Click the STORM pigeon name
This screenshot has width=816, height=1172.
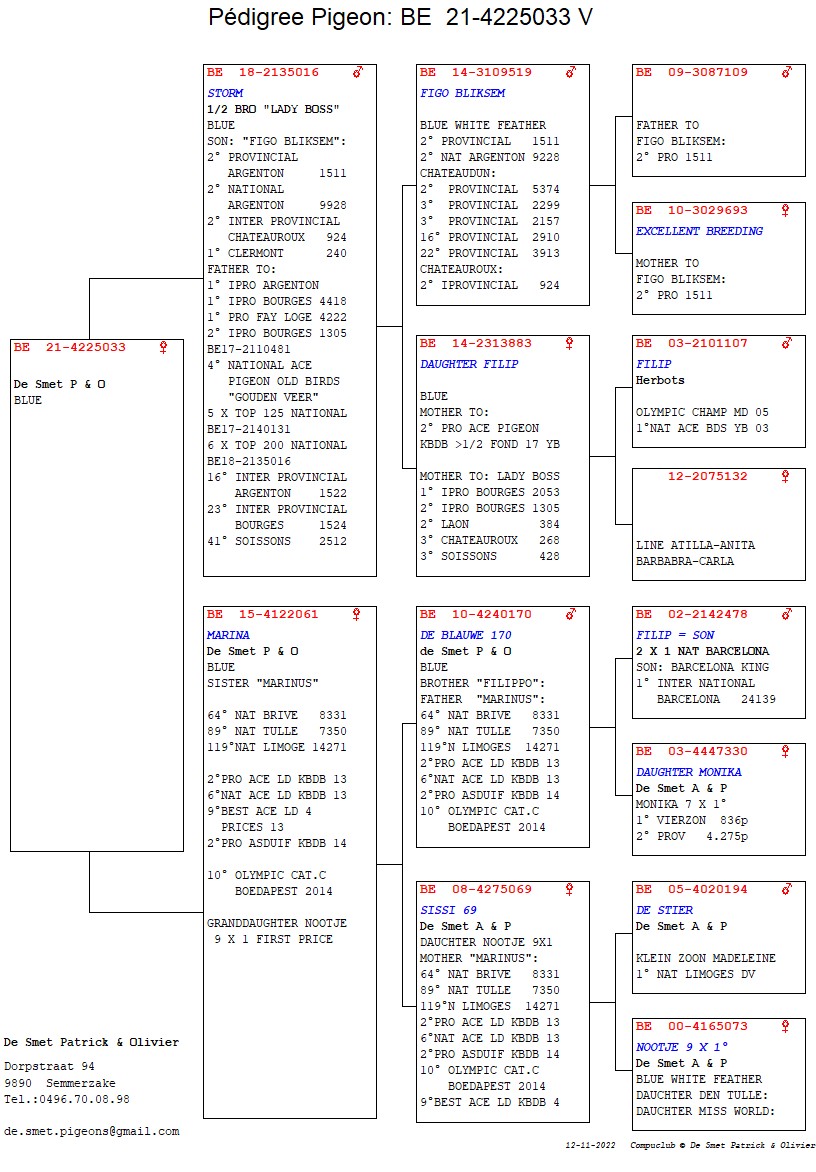coord(225,94)
